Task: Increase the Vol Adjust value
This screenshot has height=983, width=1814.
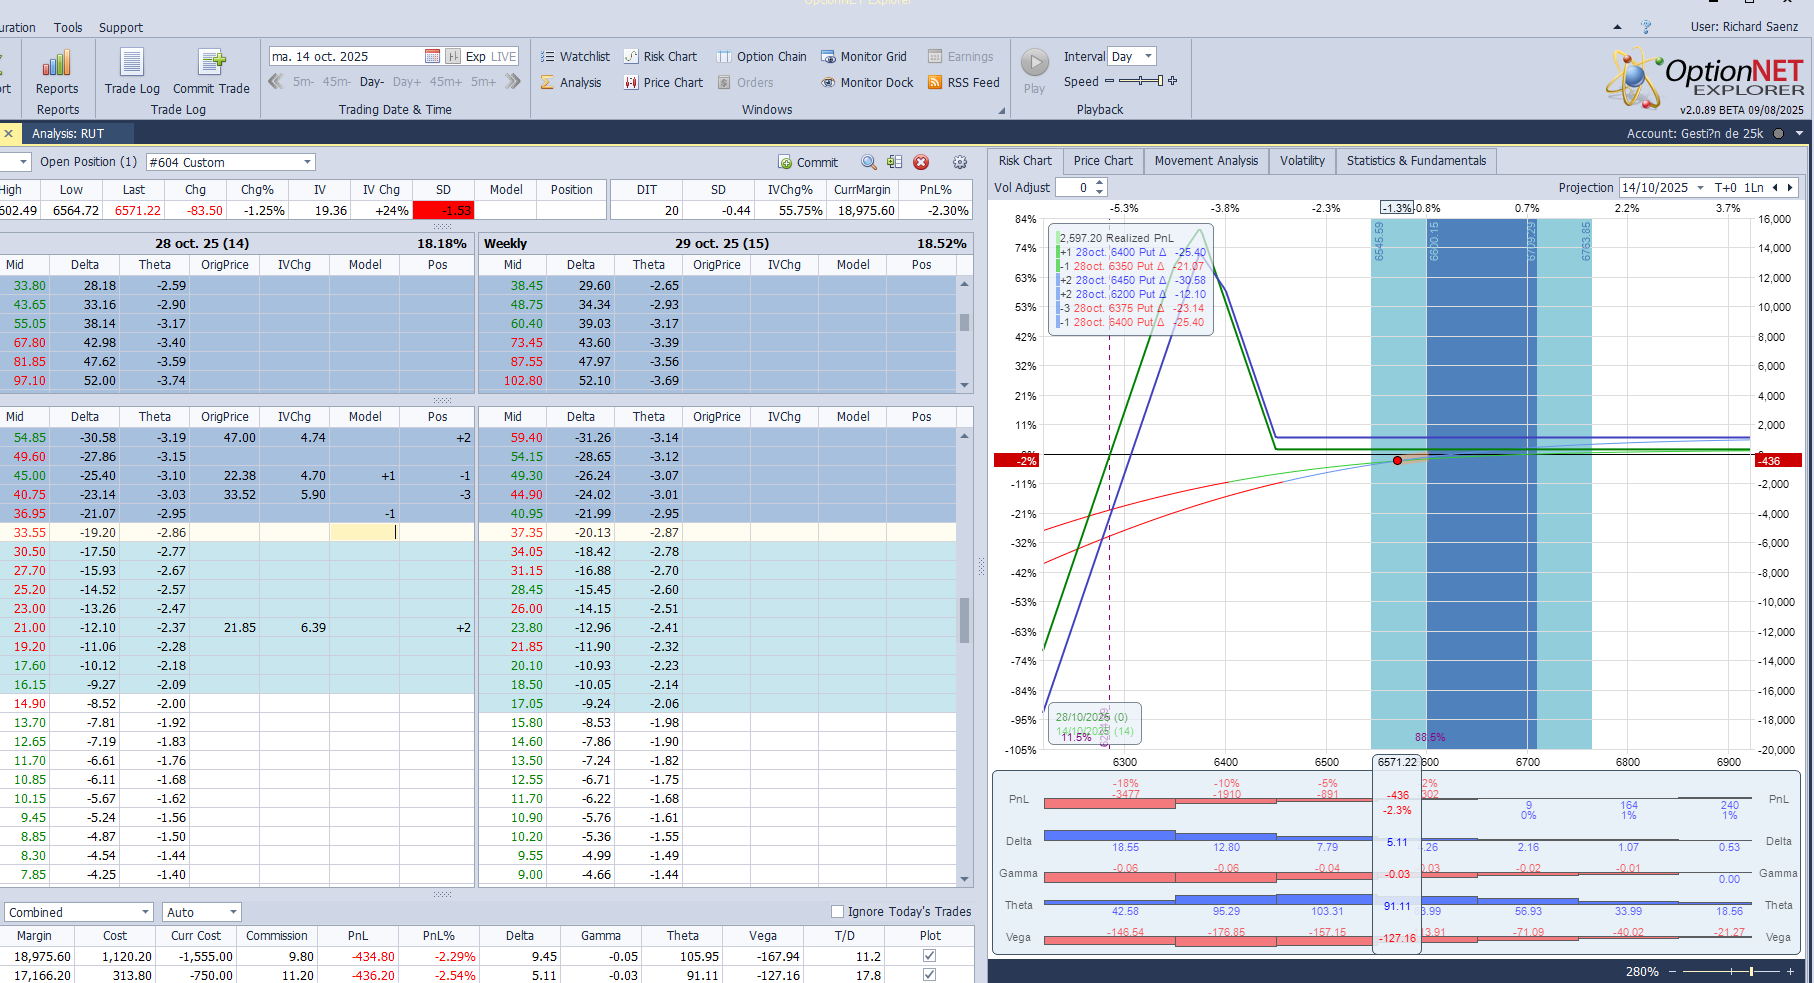Action: [1100, 183]
